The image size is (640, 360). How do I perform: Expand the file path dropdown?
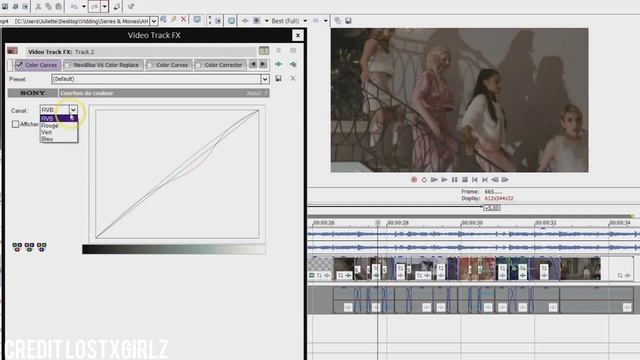154,21
